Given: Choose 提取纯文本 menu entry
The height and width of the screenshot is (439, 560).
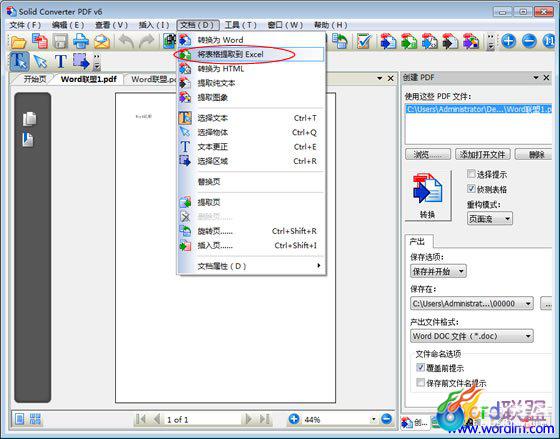Looking at the screenshot, I should pos(251,83).
